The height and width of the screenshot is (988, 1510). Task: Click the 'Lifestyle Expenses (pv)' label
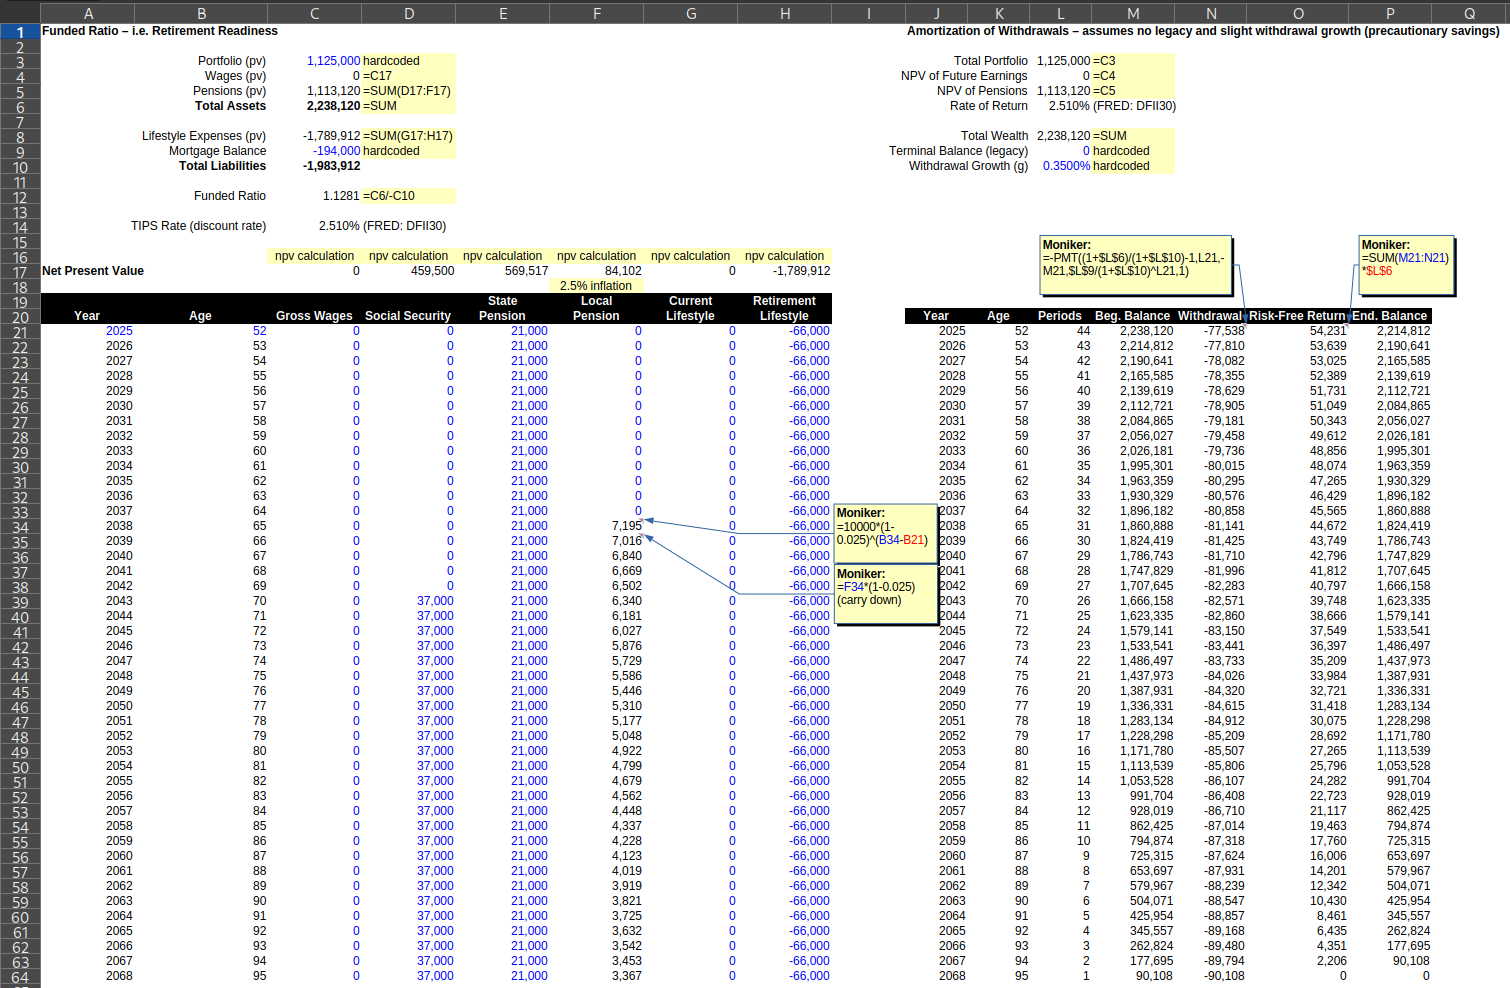(x=204, y=136)
